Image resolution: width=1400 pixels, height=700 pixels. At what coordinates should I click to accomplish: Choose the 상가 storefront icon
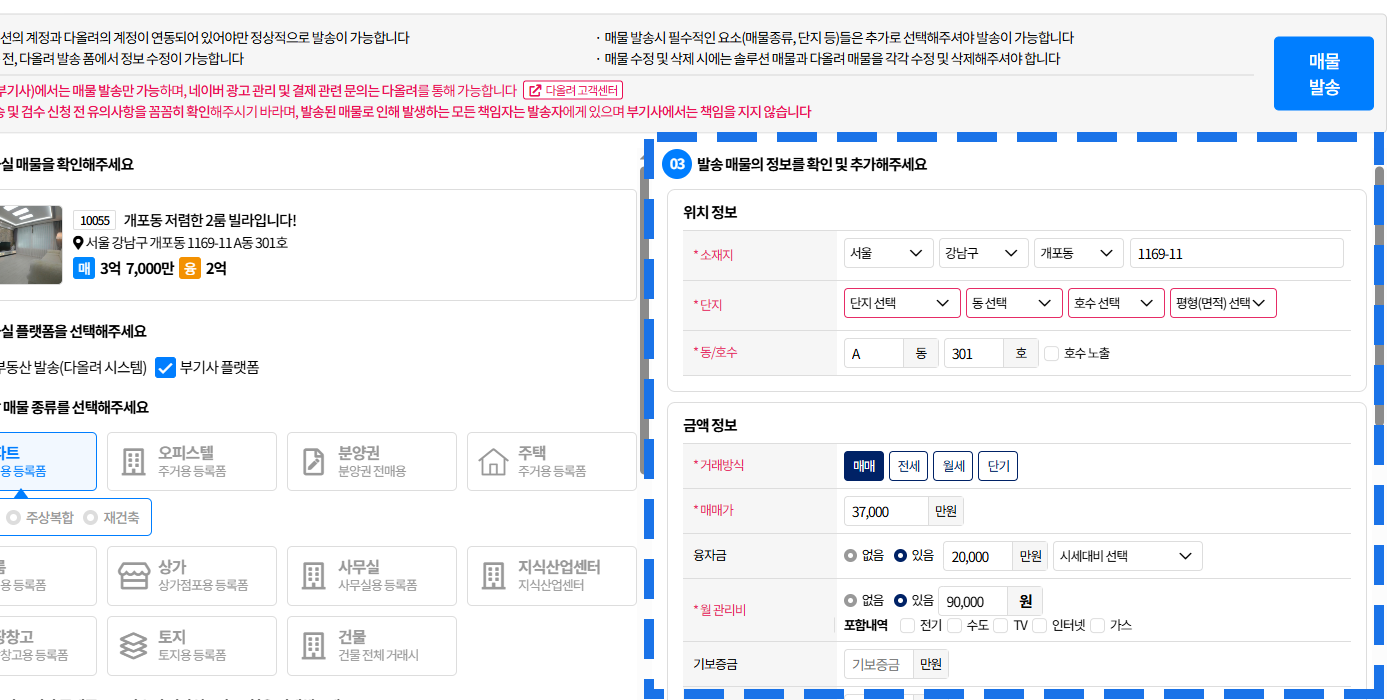pyautogui.click(x=133, y=575)
